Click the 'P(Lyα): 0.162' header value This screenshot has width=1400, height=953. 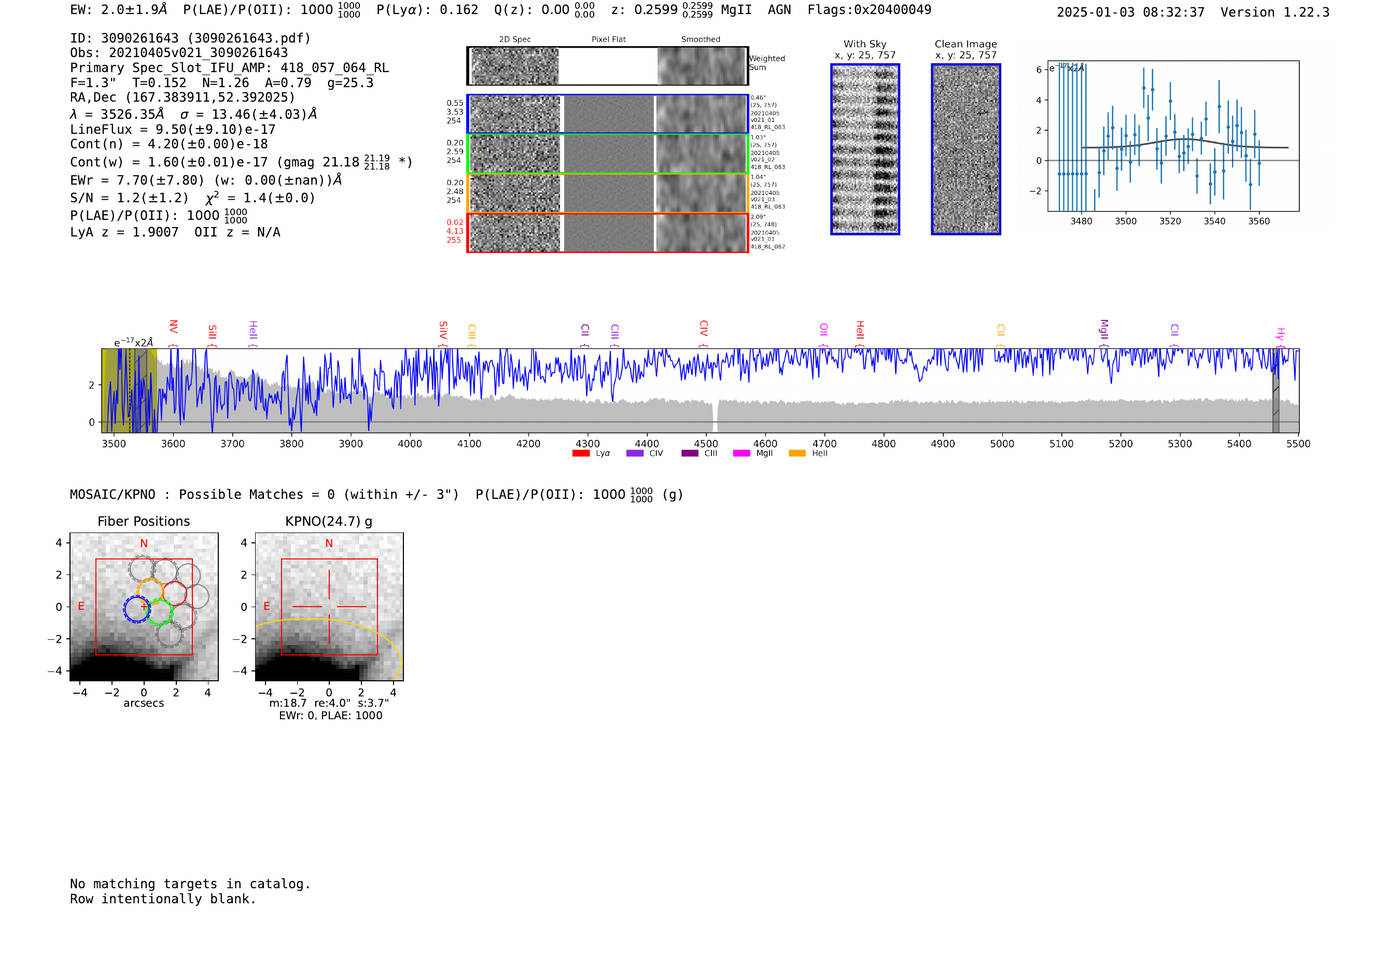428,10
